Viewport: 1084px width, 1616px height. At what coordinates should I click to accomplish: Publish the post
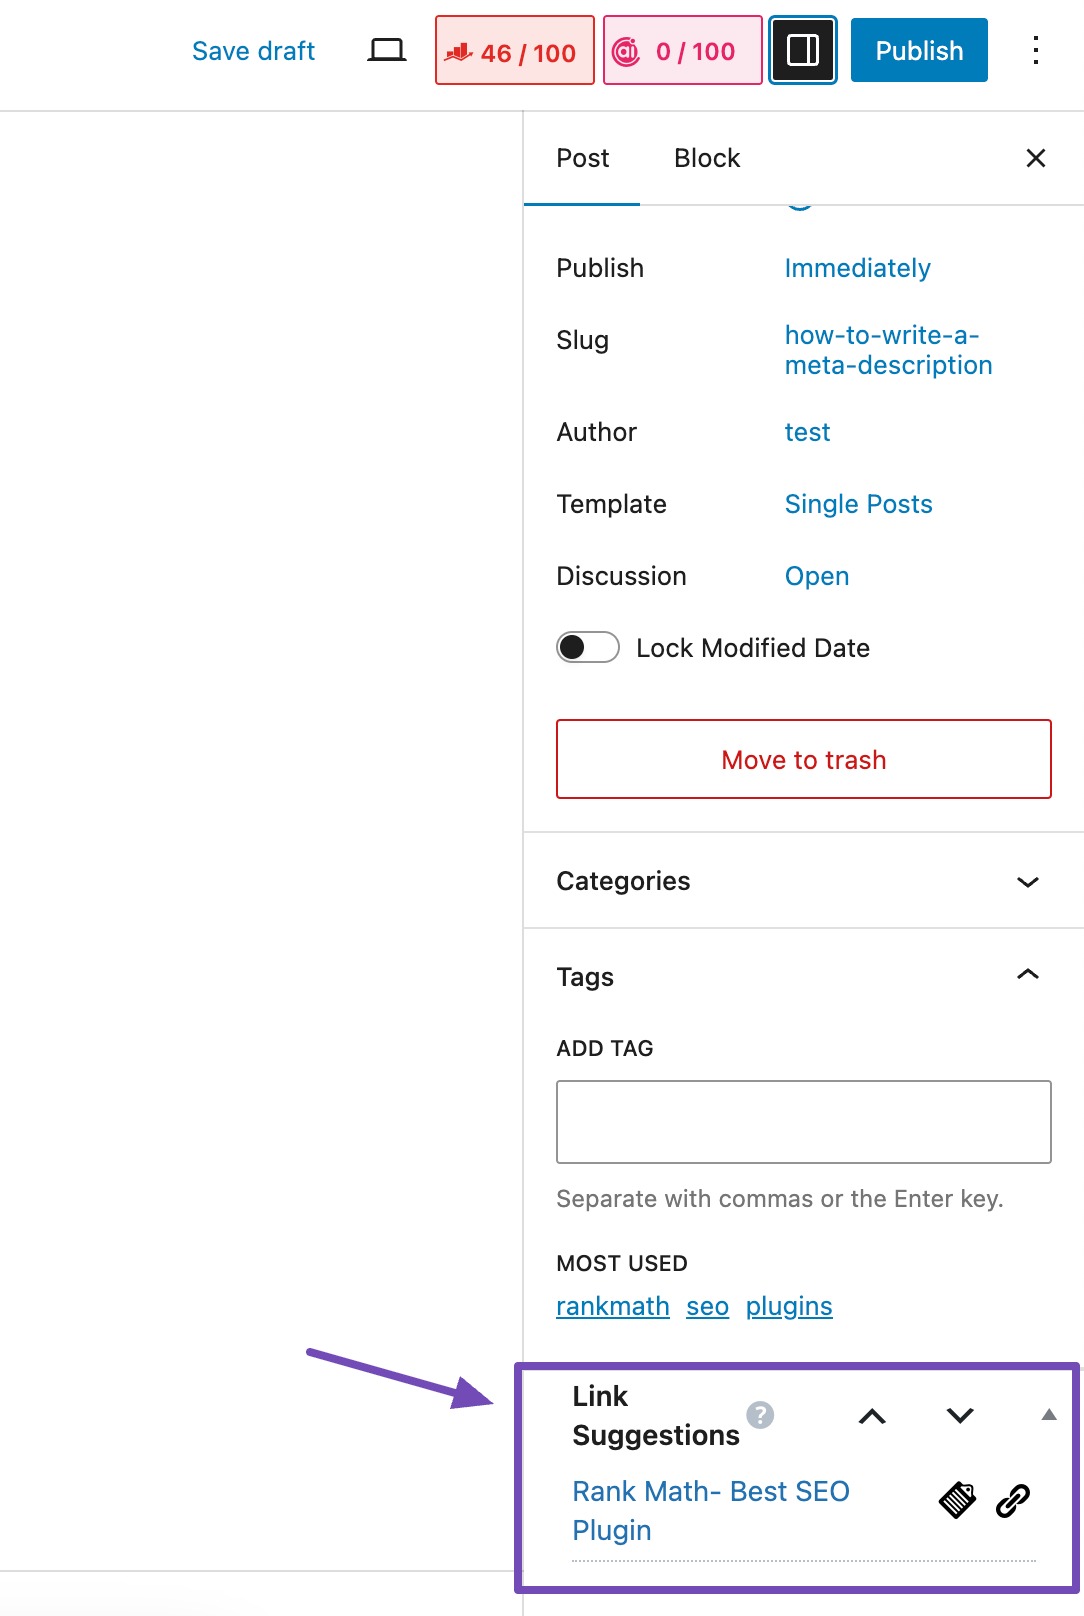918,50
